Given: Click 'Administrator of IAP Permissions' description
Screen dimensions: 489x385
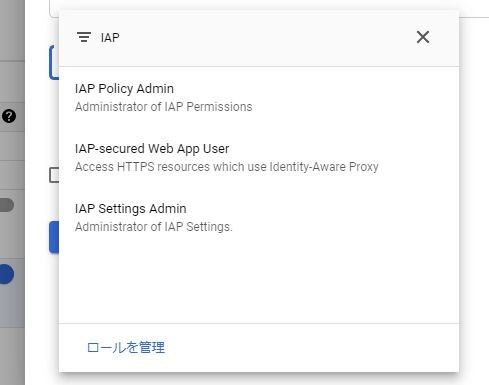Looking at the screenshot, I should tap(163, 107).
